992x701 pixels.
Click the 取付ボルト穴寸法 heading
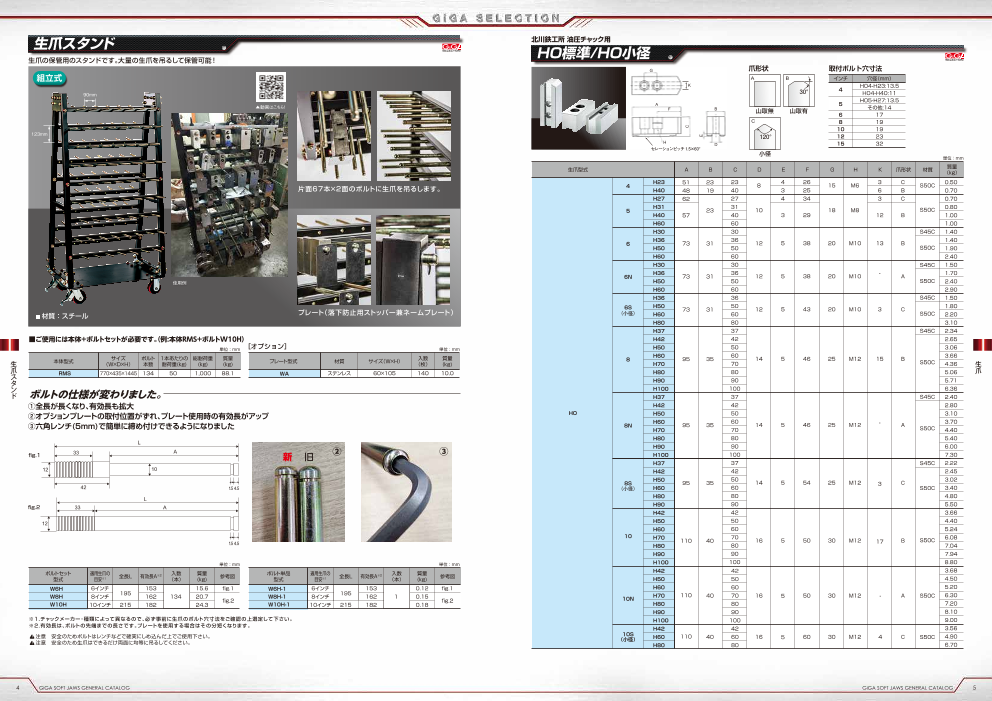[x=855, y=68]
